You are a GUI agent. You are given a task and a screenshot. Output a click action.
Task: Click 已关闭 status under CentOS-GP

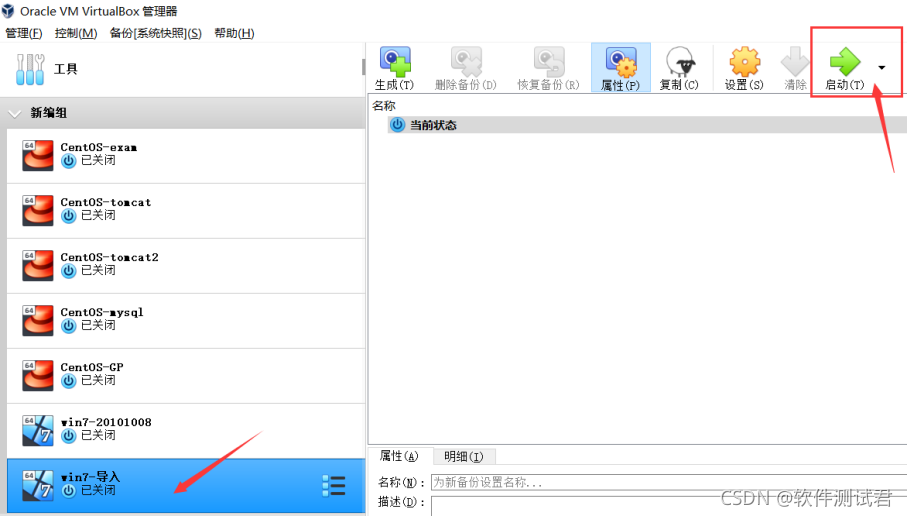pyautogui.click(x=98, y=380)
